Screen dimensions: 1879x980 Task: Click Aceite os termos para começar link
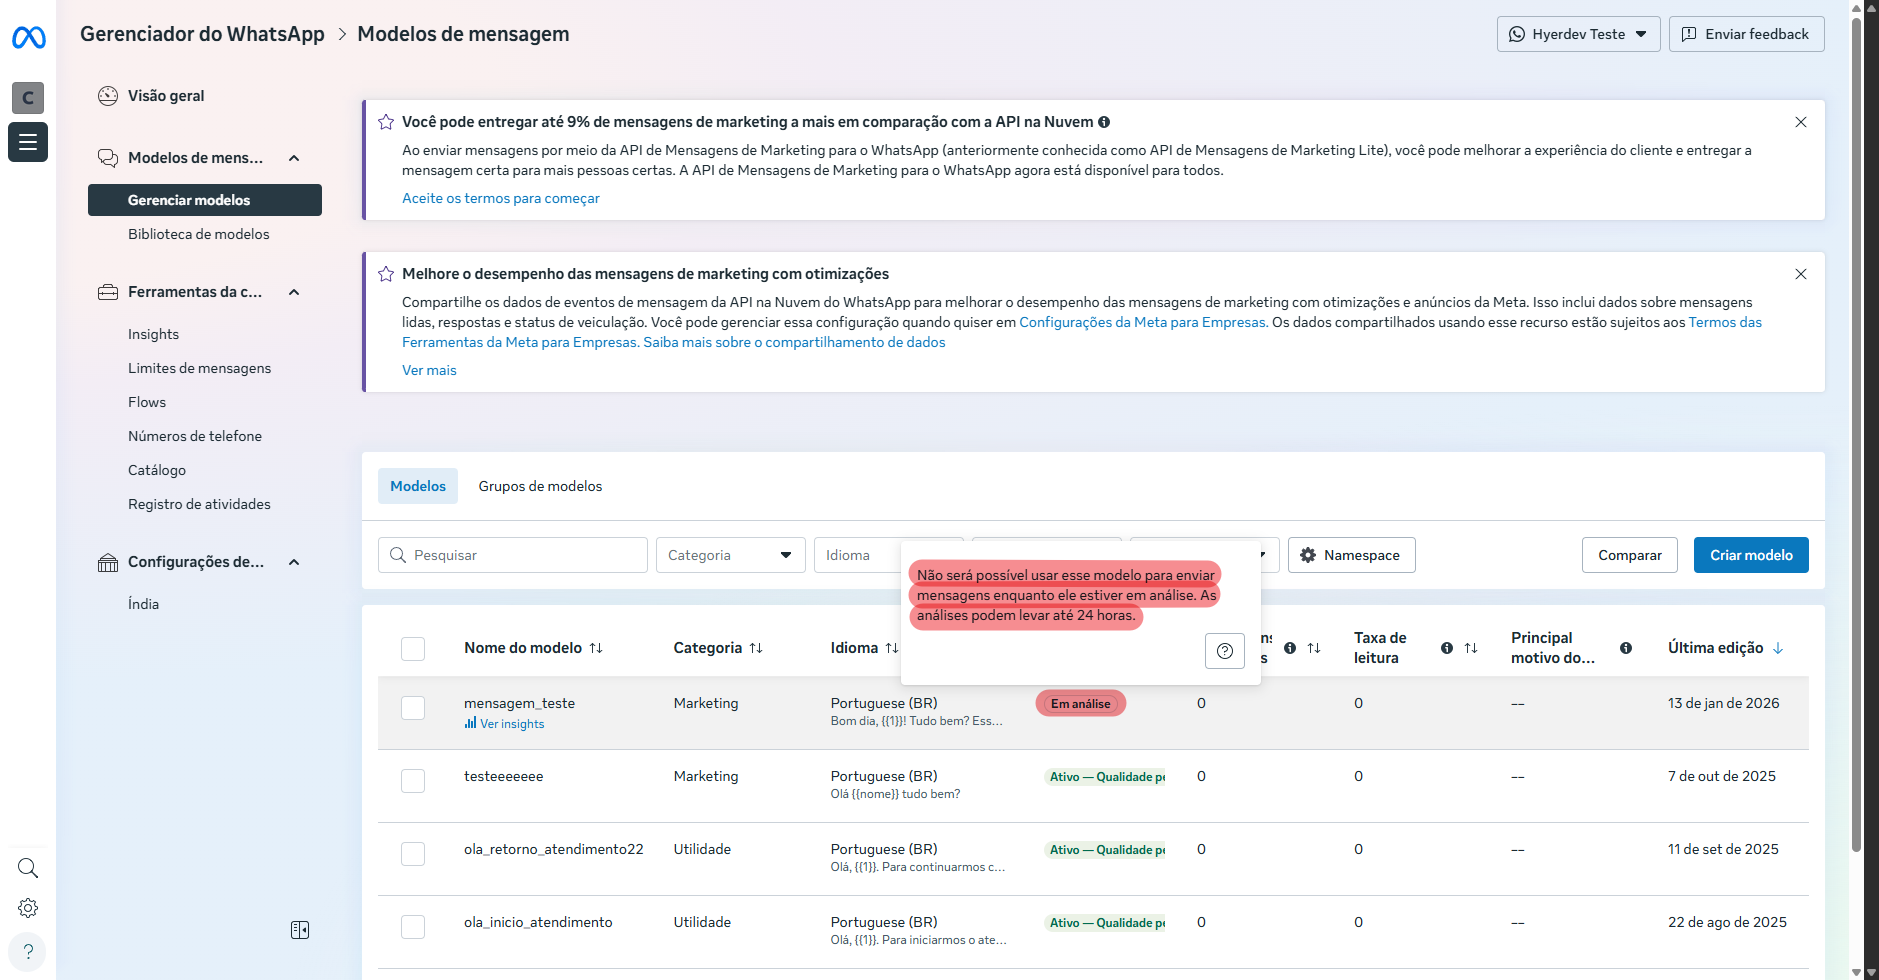[500, 198]
